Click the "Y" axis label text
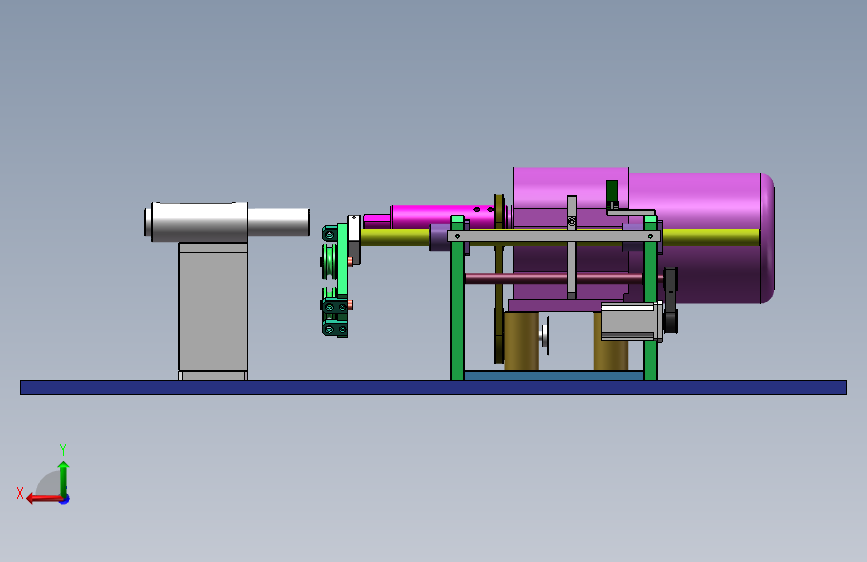This screenshot has width=867, height=562. click(x=63, y=449)
